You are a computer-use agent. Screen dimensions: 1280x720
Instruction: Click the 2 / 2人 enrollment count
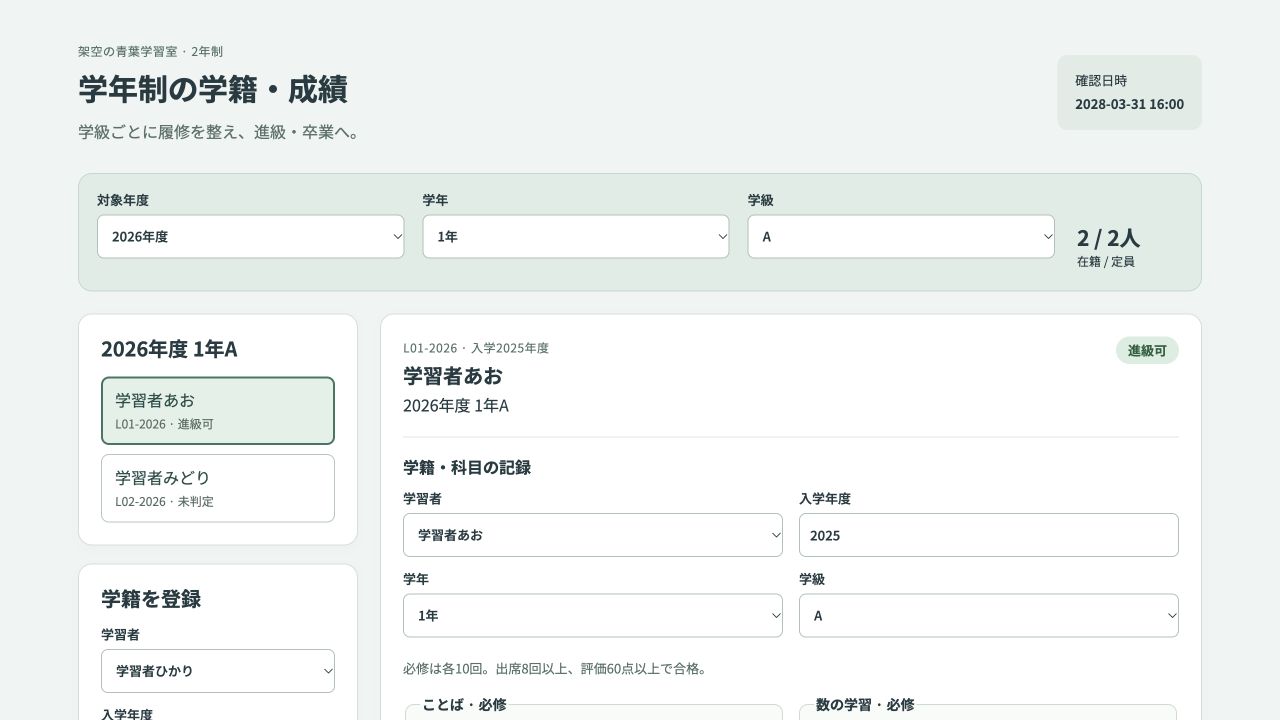click(1108, 238)
